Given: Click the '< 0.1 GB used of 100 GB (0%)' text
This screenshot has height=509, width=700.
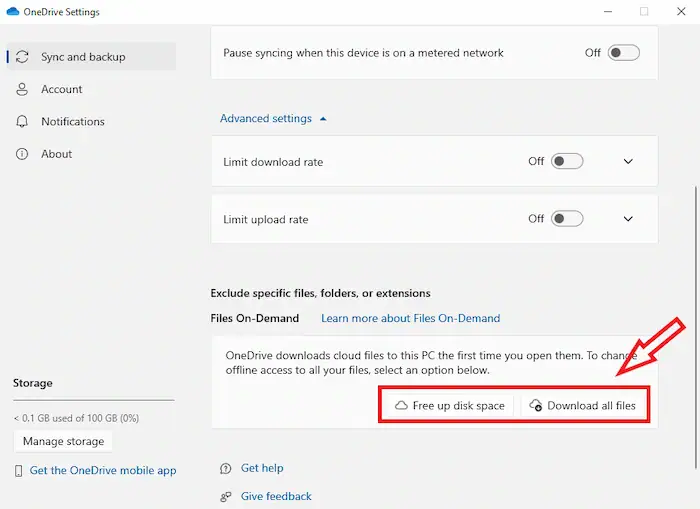Looking at the screenshot, I should pyautogui.click(x=76, y=418).
